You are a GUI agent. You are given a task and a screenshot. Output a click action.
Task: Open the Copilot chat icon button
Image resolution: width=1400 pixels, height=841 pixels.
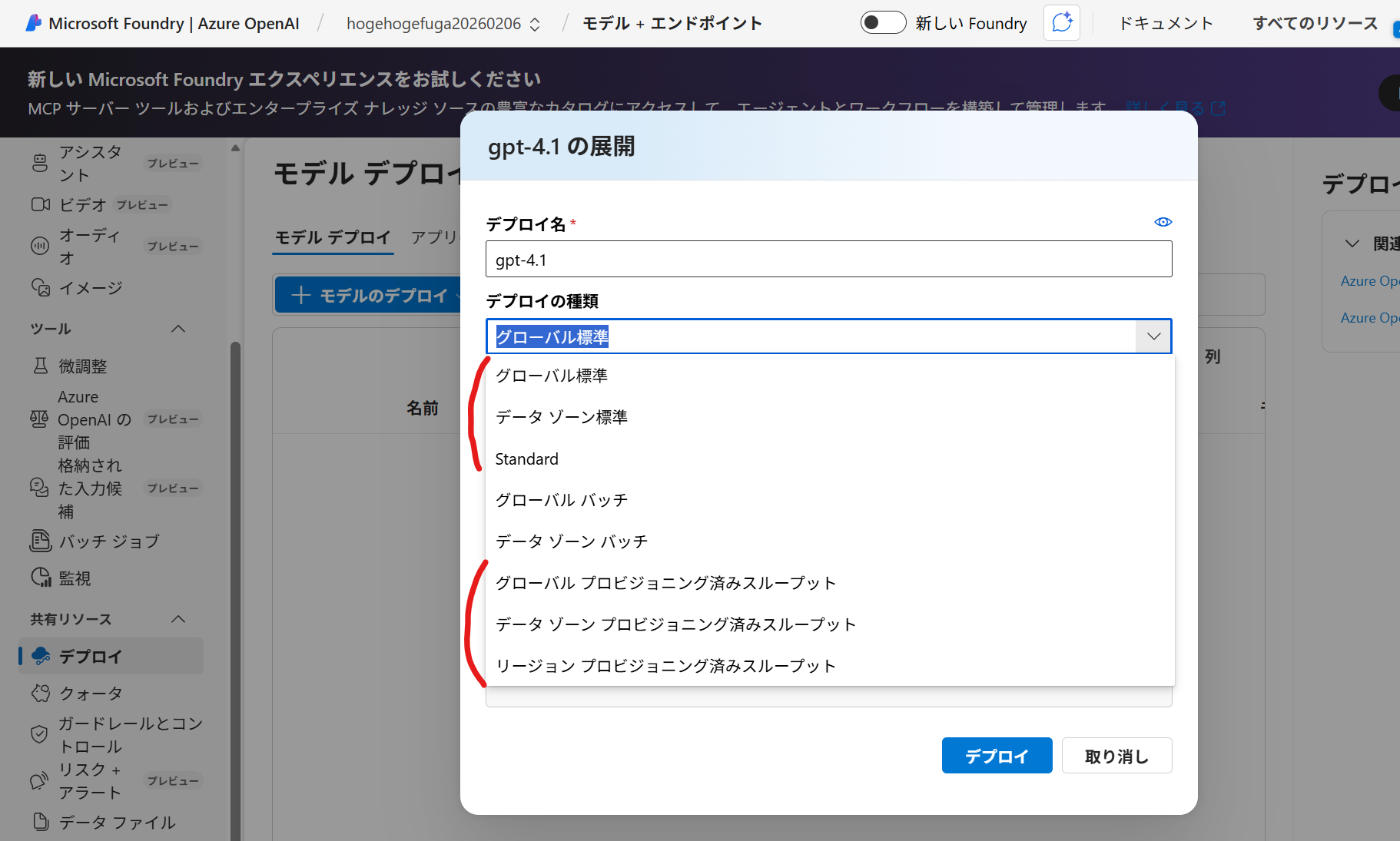[1061, 23]
